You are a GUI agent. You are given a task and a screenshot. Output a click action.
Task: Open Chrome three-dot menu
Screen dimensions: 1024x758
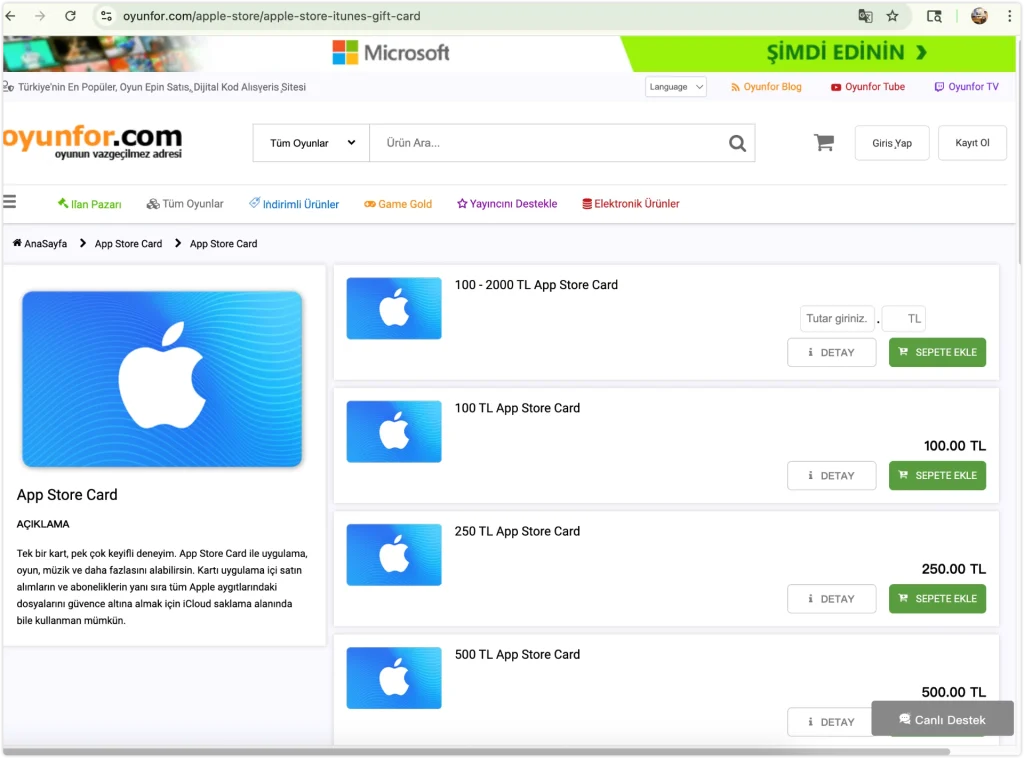[x=1010, y=16]
